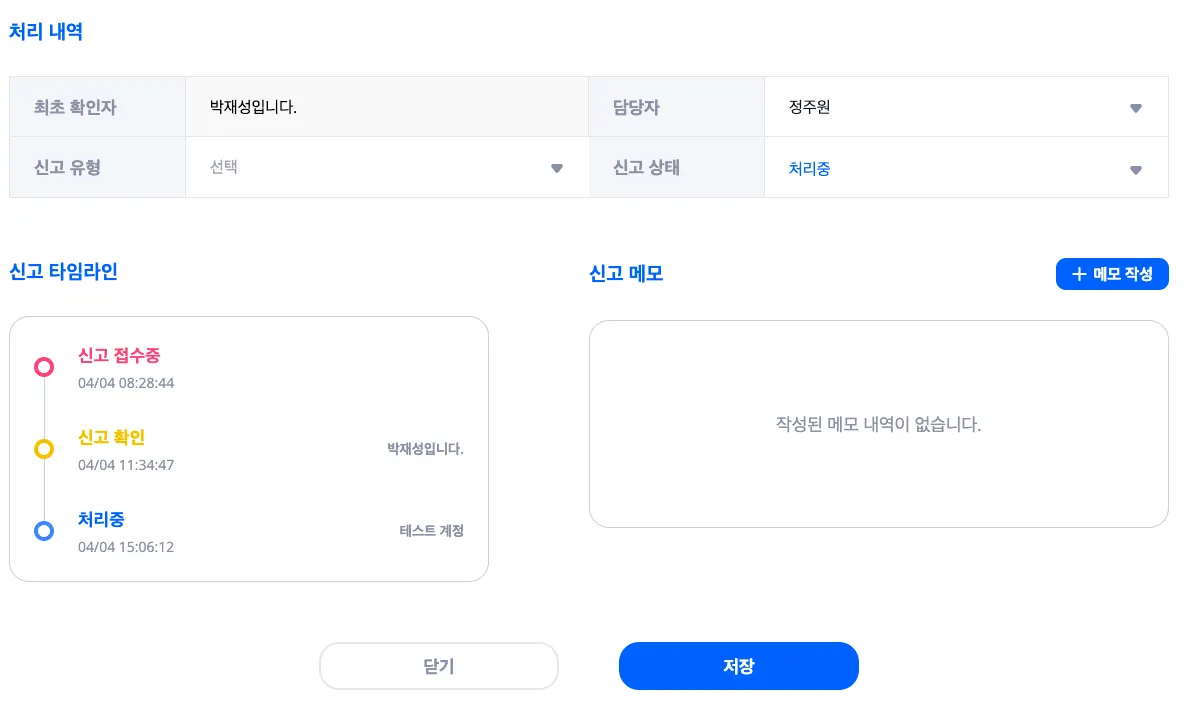Click the yellow 신고 확인 timeline circle
The width and height of the screenshot is (1185, 708).
pyautogui.click(x=44, y=449)
